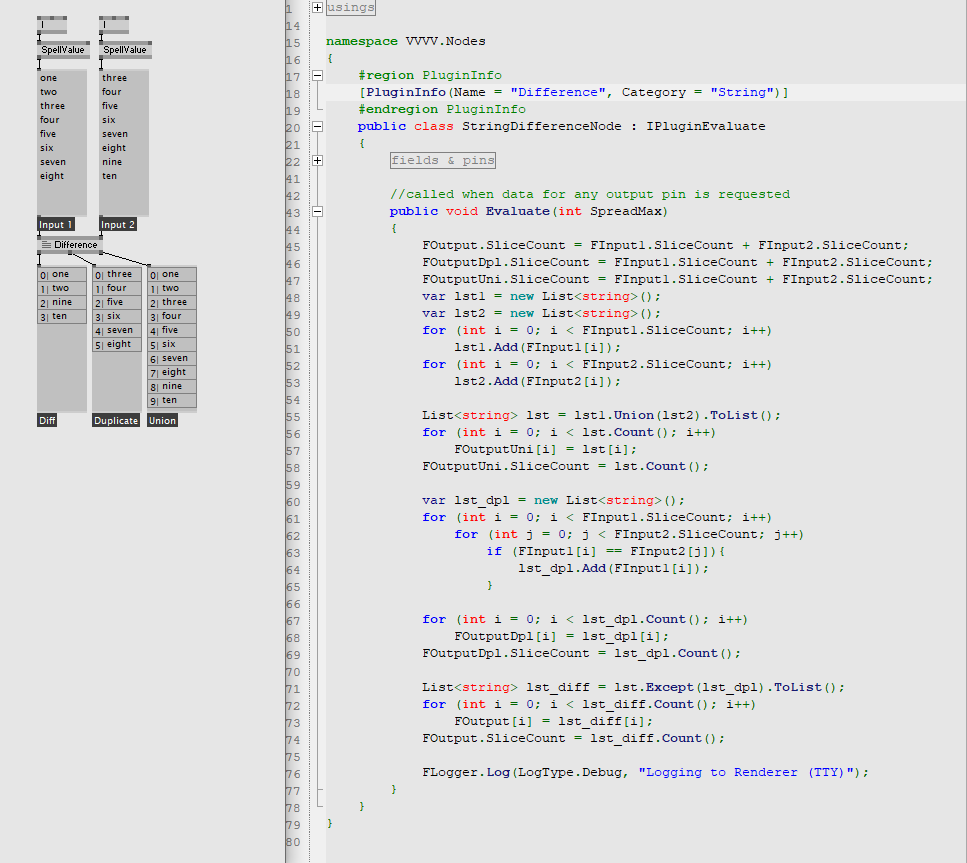Click the collapsed 'usings' label box

click(x=350, y=7)
